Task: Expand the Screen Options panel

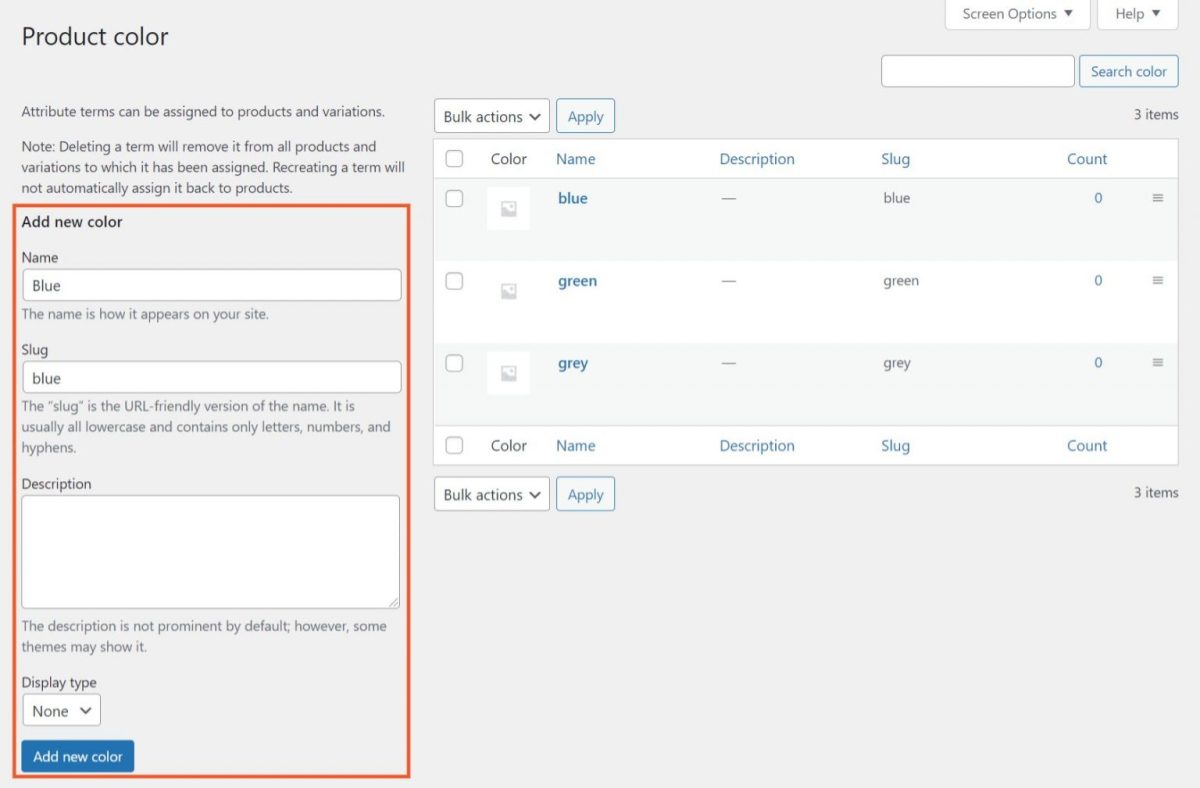Action: tap(1017, 14)
